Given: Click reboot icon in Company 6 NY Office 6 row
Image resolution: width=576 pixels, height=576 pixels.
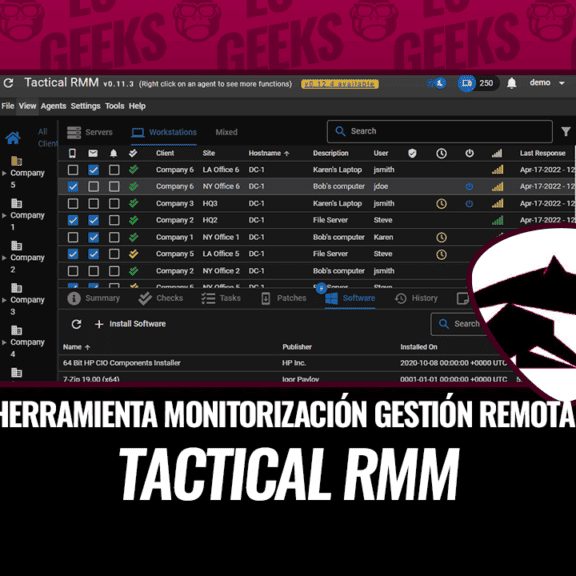Looking at the screenshot, I should click(x=469, y=187).
